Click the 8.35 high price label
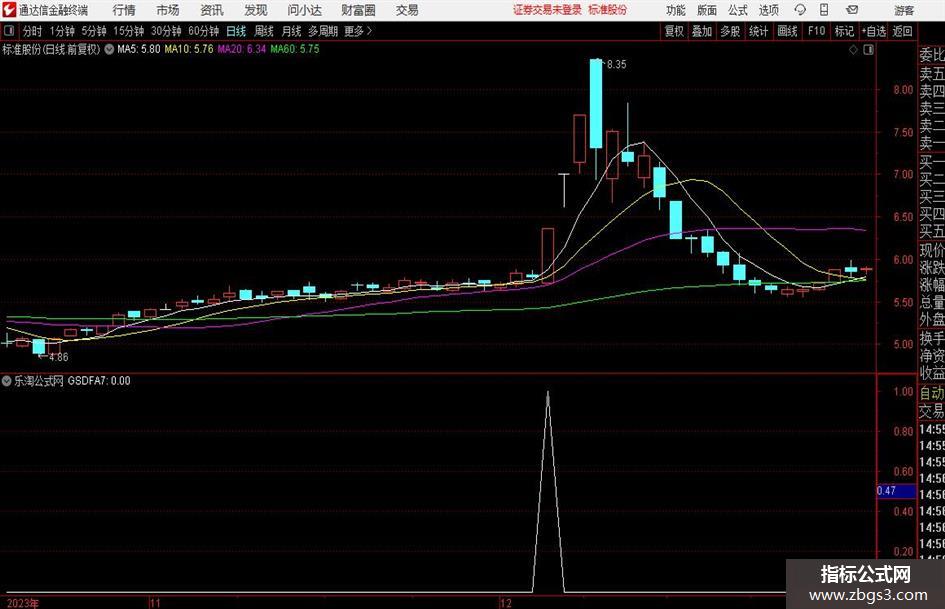The width and height of the screenshot is (945, 609). [617, 65]
